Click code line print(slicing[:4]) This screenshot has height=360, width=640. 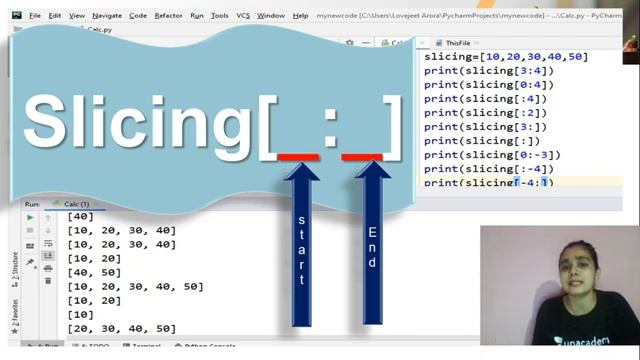(x=485, y=99)
